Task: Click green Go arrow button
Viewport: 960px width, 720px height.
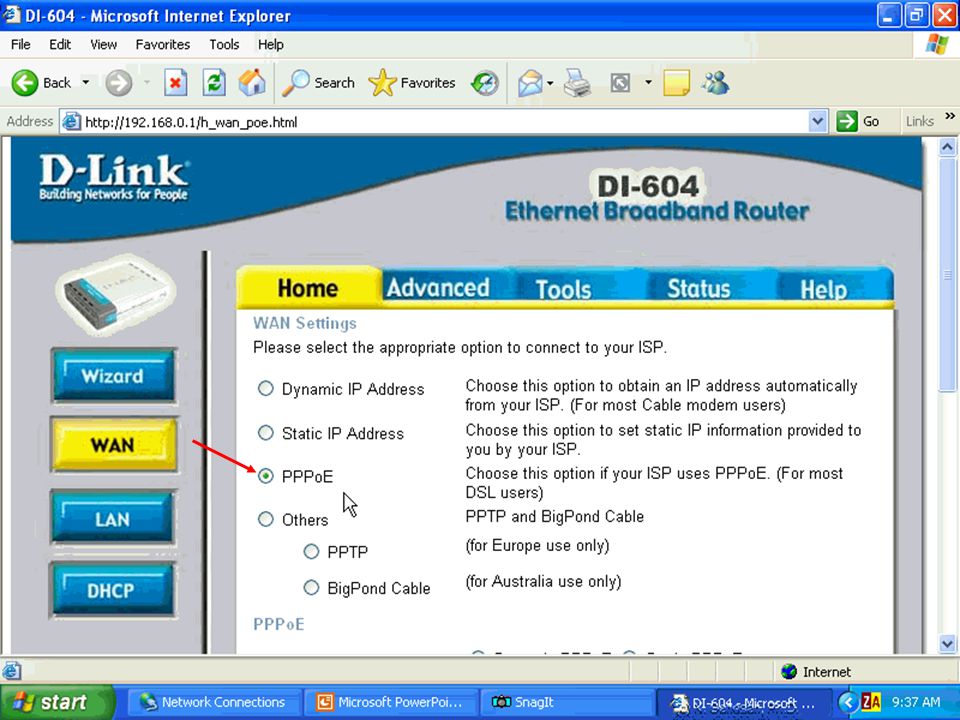Action: (847, 121)
